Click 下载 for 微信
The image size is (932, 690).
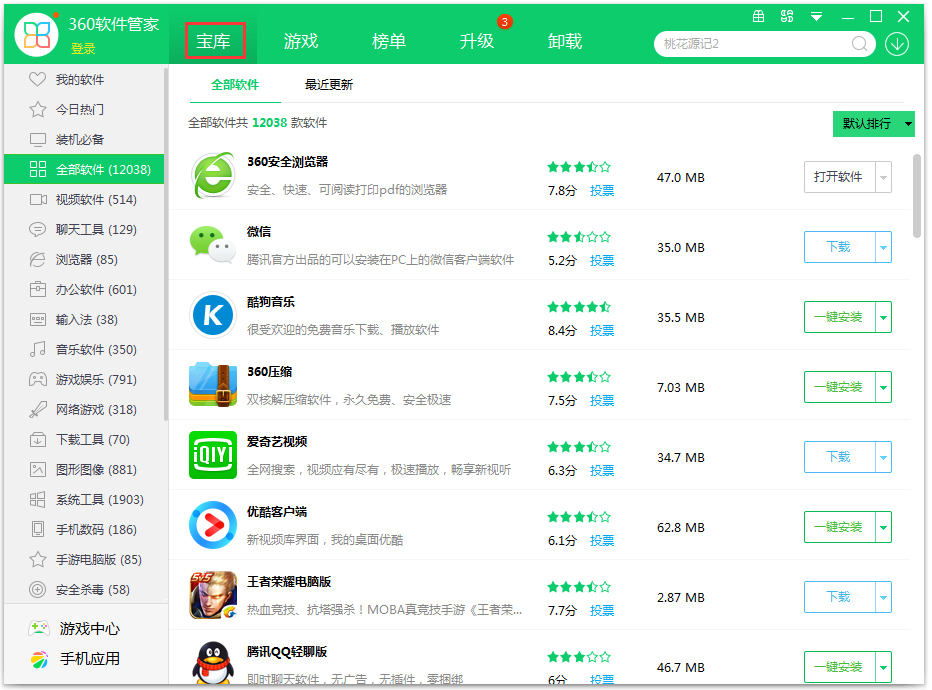coord(839,247)
